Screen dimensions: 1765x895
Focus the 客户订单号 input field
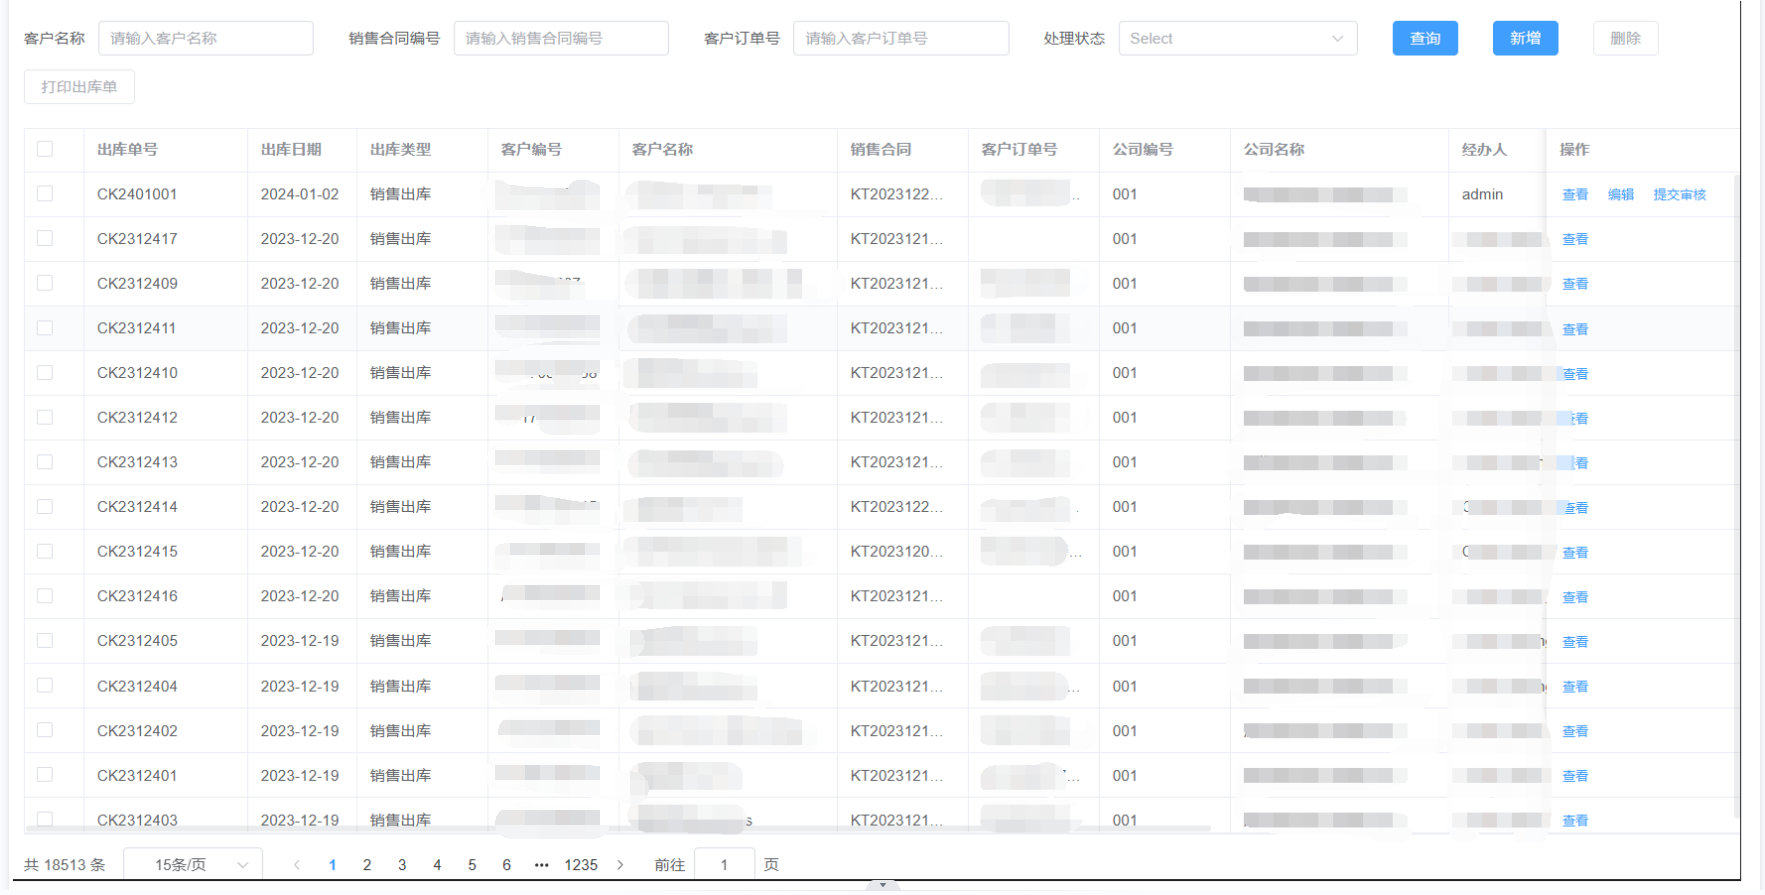point(901,38)
